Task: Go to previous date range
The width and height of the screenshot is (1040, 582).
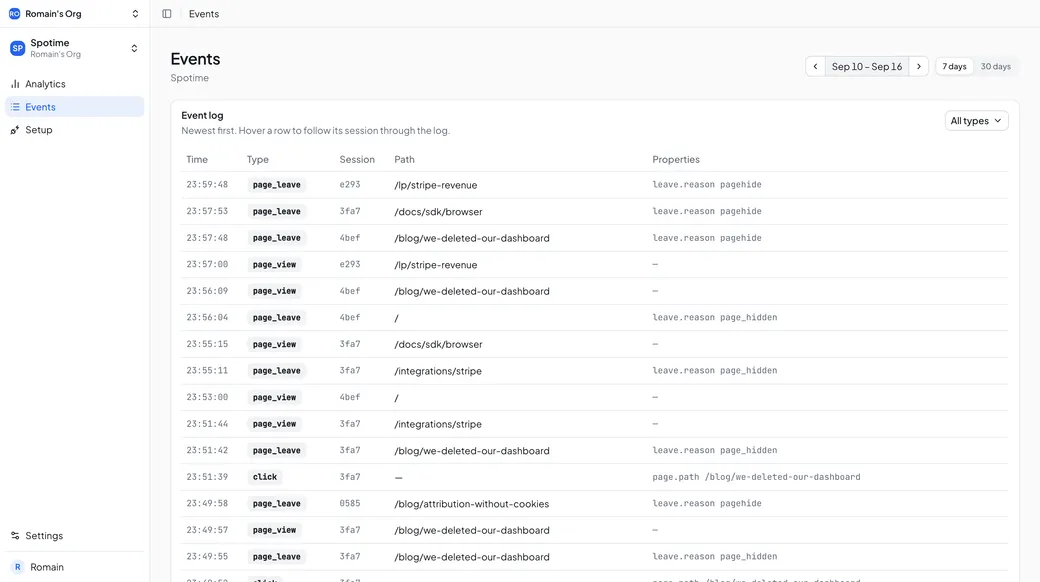Action: point(815,66)
